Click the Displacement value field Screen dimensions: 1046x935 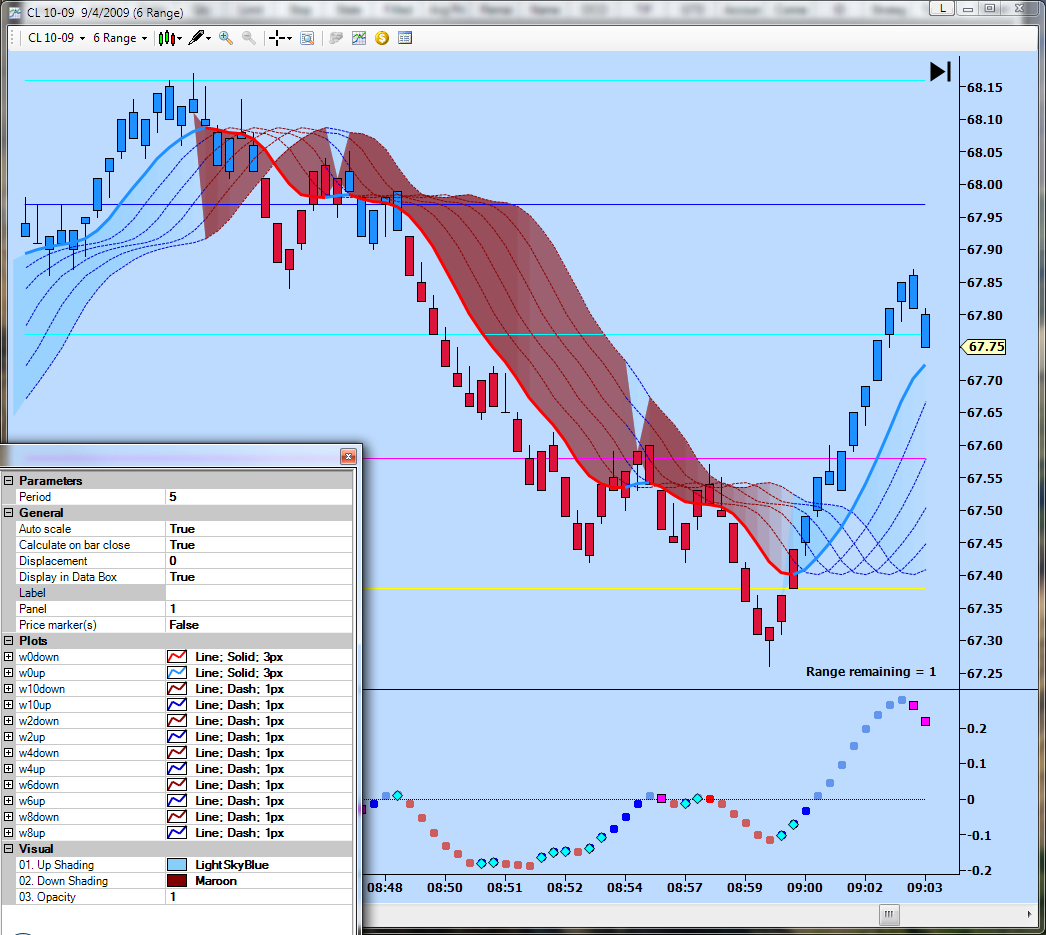(x=259, y=561)
